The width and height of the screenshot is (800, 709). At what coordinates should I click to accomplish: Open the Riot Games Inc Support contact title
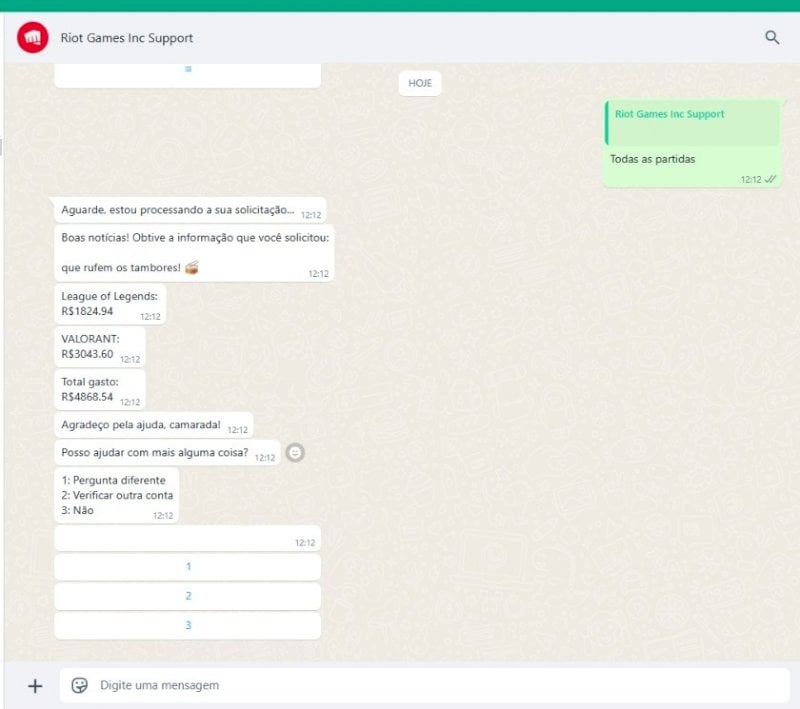127,38
